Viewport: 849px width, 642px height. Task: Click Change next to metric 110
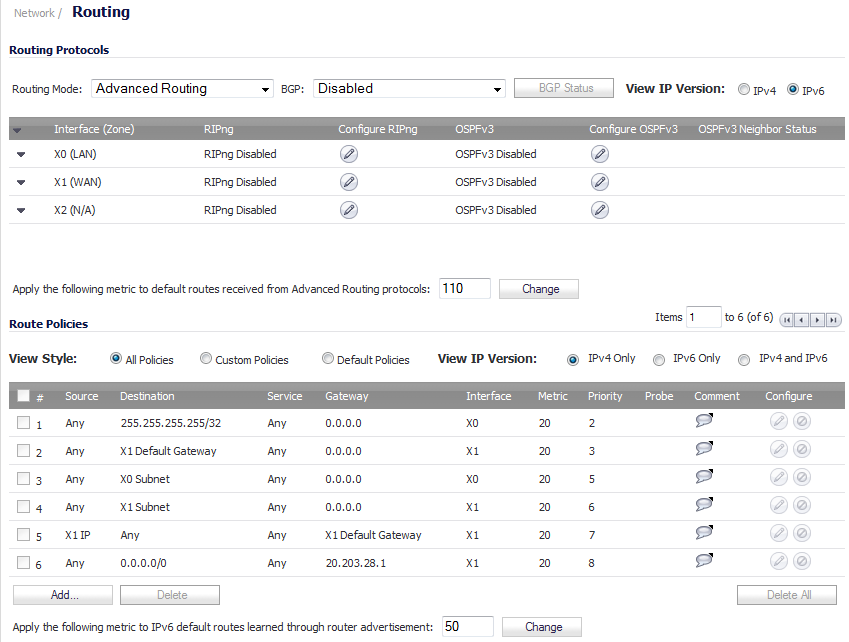[x=540, y=289]
